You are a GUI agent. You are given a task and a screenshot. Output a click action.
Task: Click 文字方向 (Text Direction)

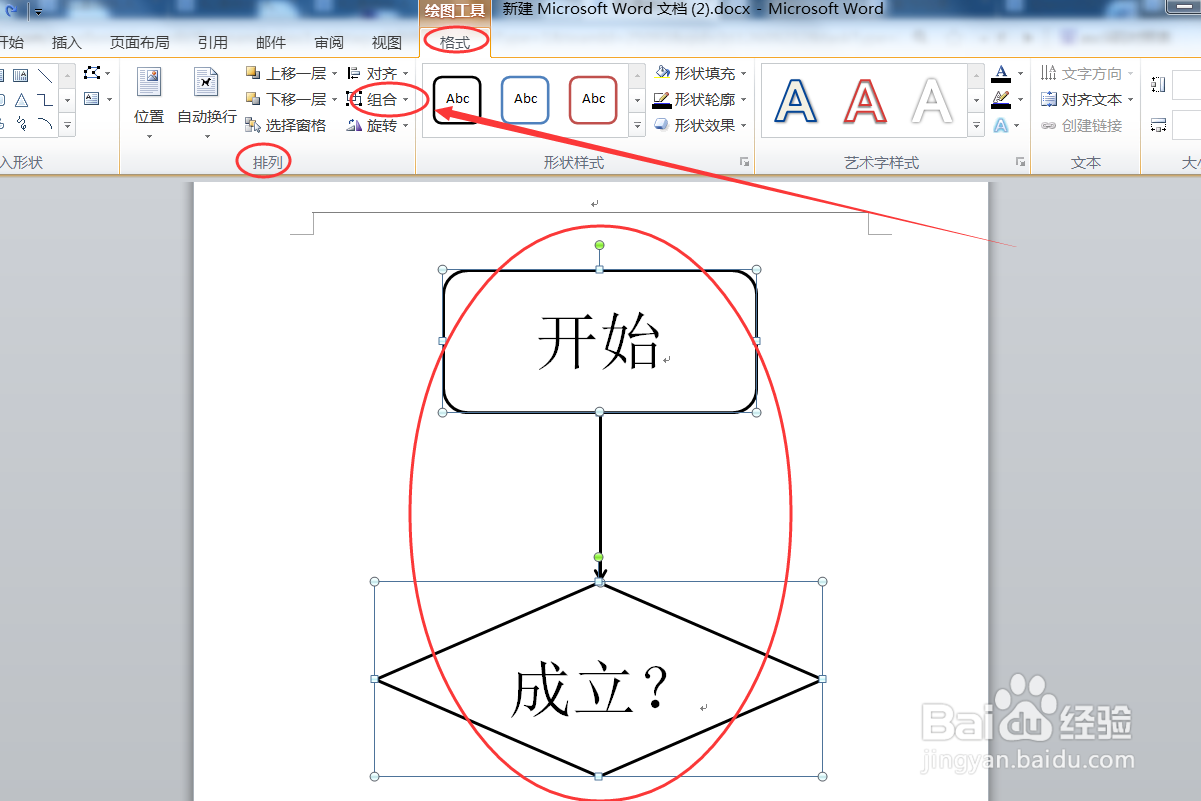(1087, 73)
